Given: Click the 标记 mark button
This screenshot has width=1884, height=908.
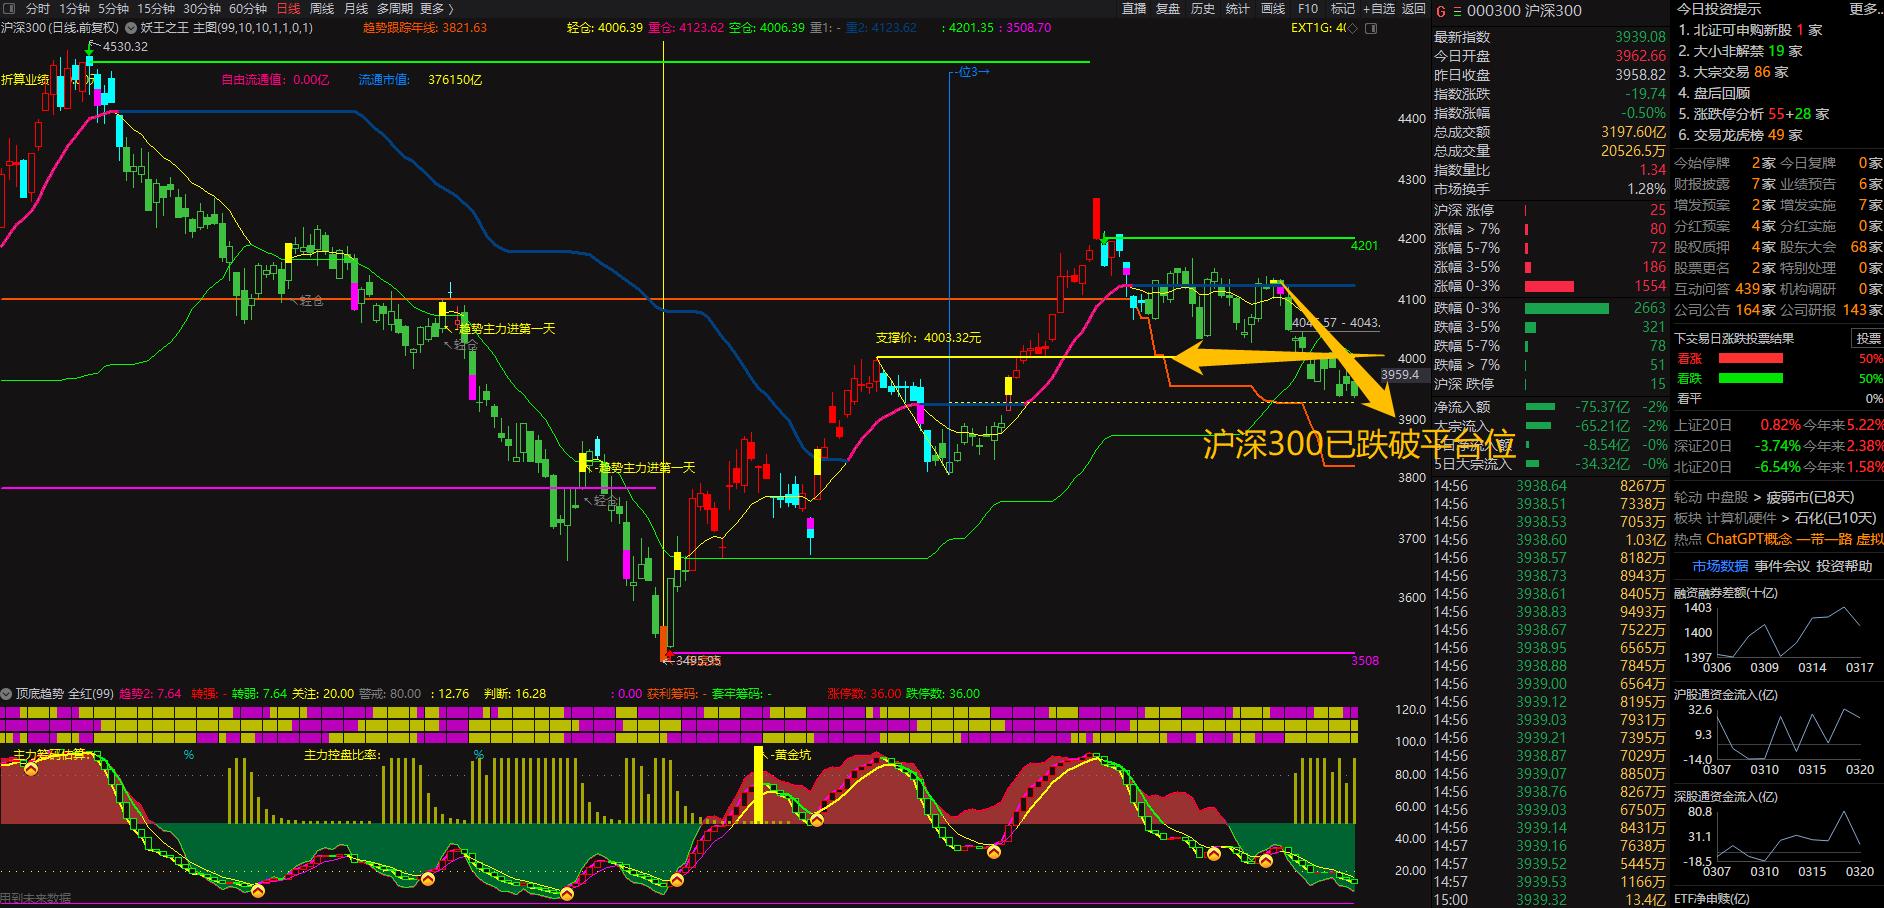Looking at the screenshot, I should 1343,9.
